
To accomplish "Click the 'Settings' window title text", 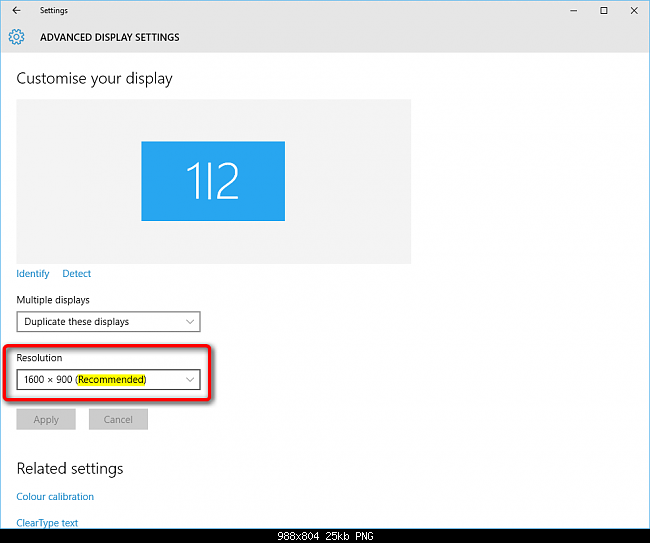I will [54, 10].
